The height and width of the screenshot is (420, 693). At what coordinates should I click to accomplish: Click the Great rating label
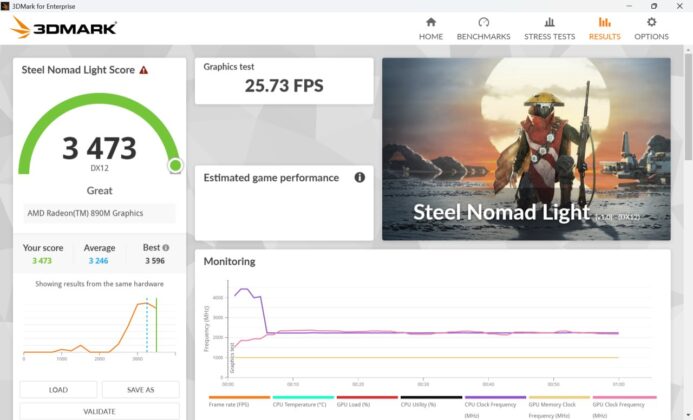click(99, 191)
